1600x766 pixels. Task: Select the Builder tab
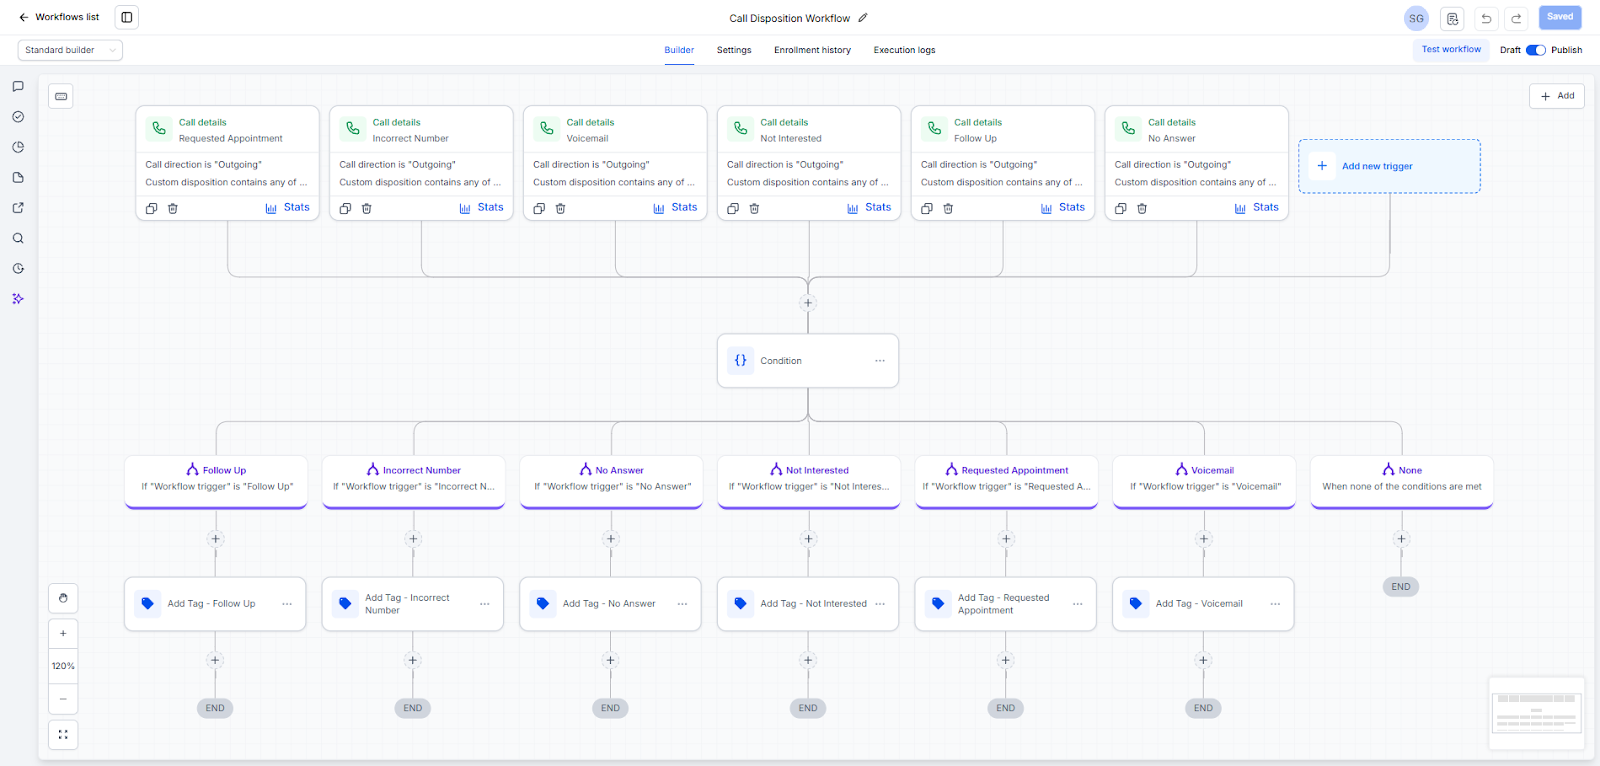coord(679,50)
